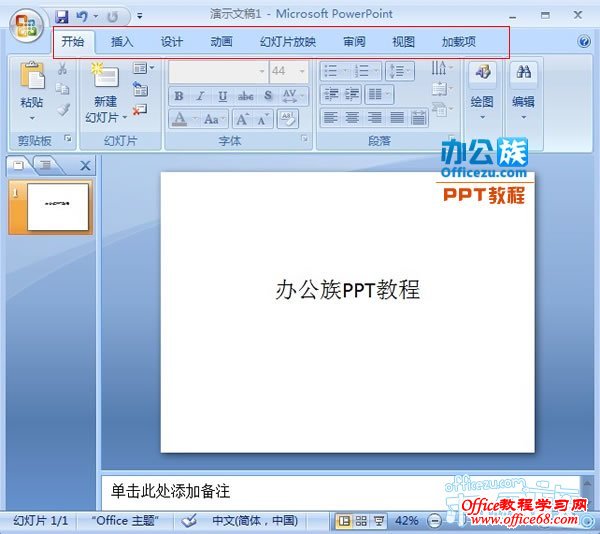Switch to Slide Sorter view
The height and width of the screenshot is (534, 600).
point(361,521)
